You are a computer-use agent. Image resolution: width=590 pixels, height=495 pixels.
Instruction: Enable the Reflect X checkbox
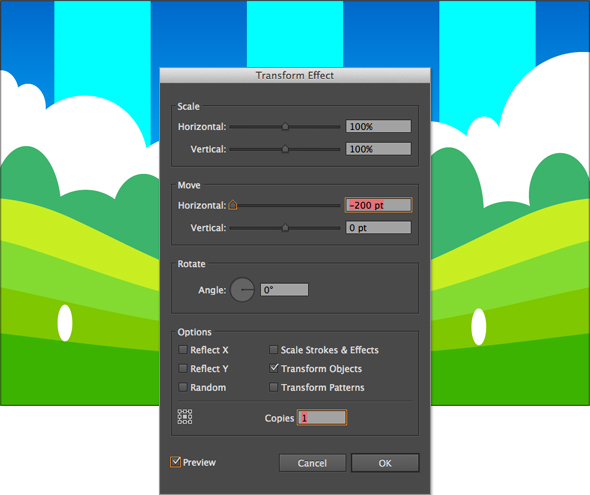183,350
